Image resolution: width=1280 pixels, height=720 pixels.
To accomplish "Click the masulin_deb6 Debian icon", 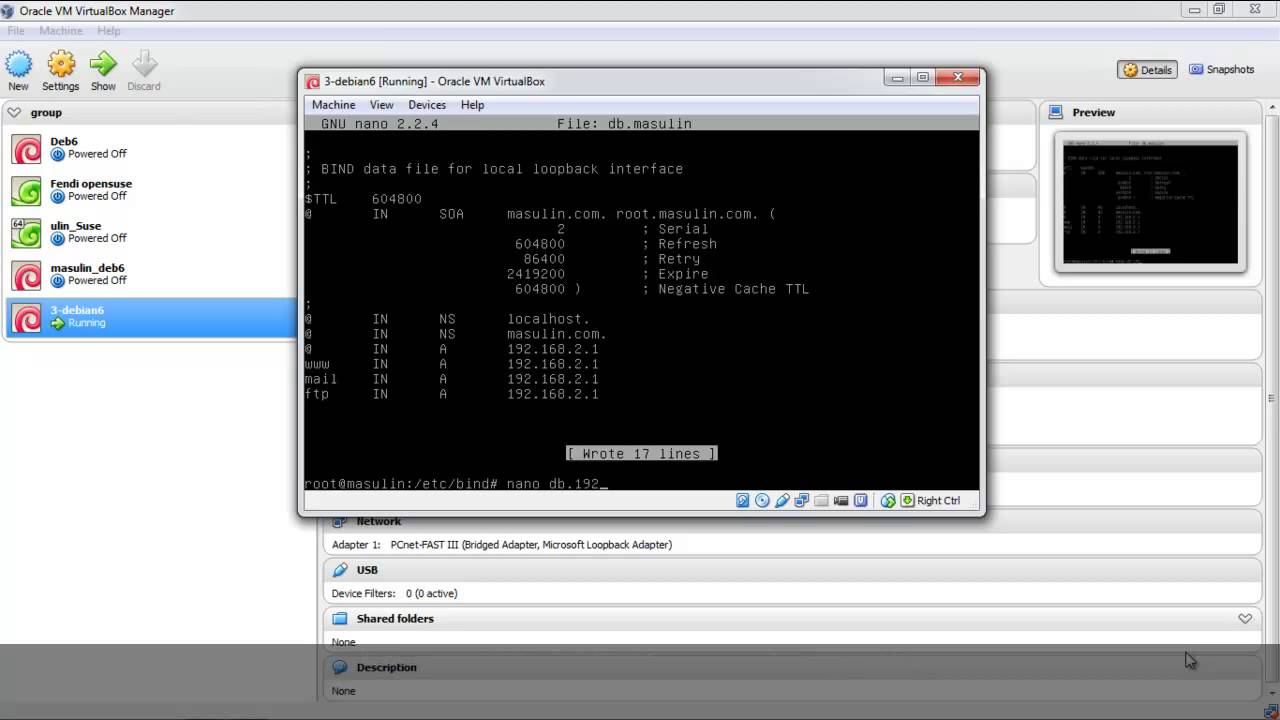I will 27,275.
